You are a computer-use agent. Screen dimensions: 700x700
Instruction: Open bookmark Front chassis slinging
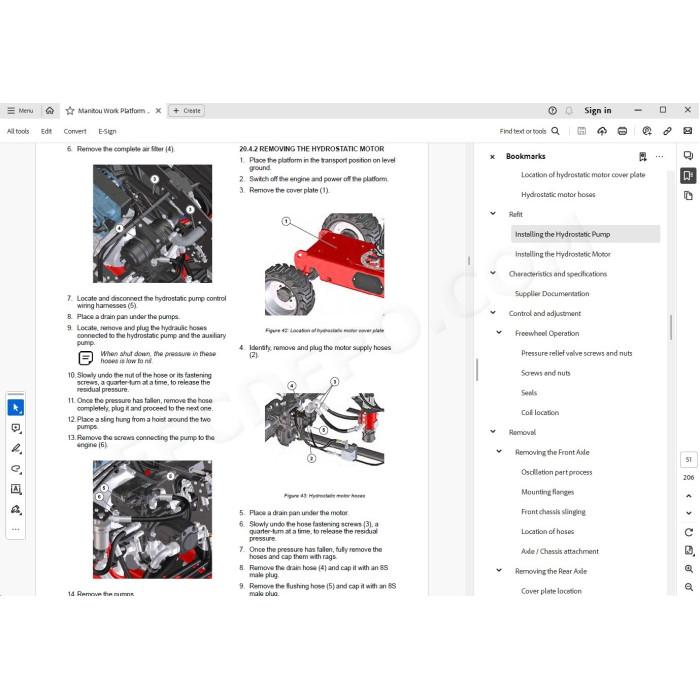coord(553,511)
